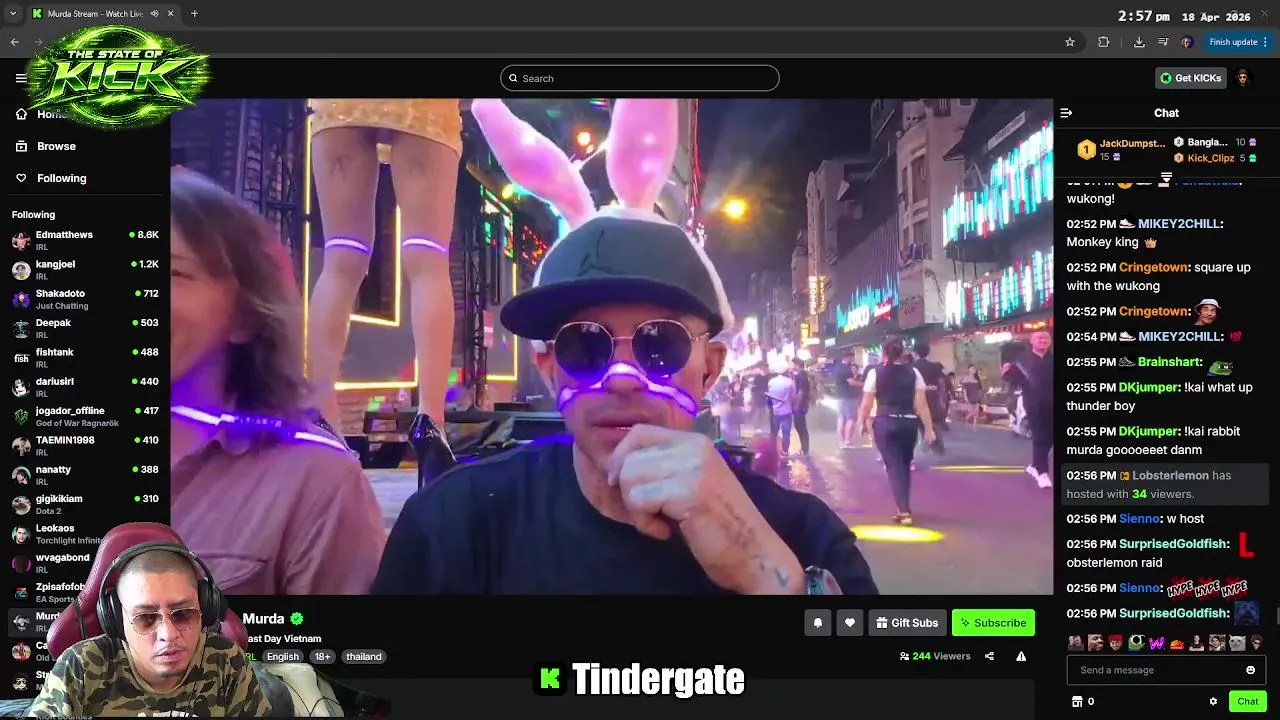Click the green Chat send button
The height and width of the screenshot is (720, 1280).
1247,701
